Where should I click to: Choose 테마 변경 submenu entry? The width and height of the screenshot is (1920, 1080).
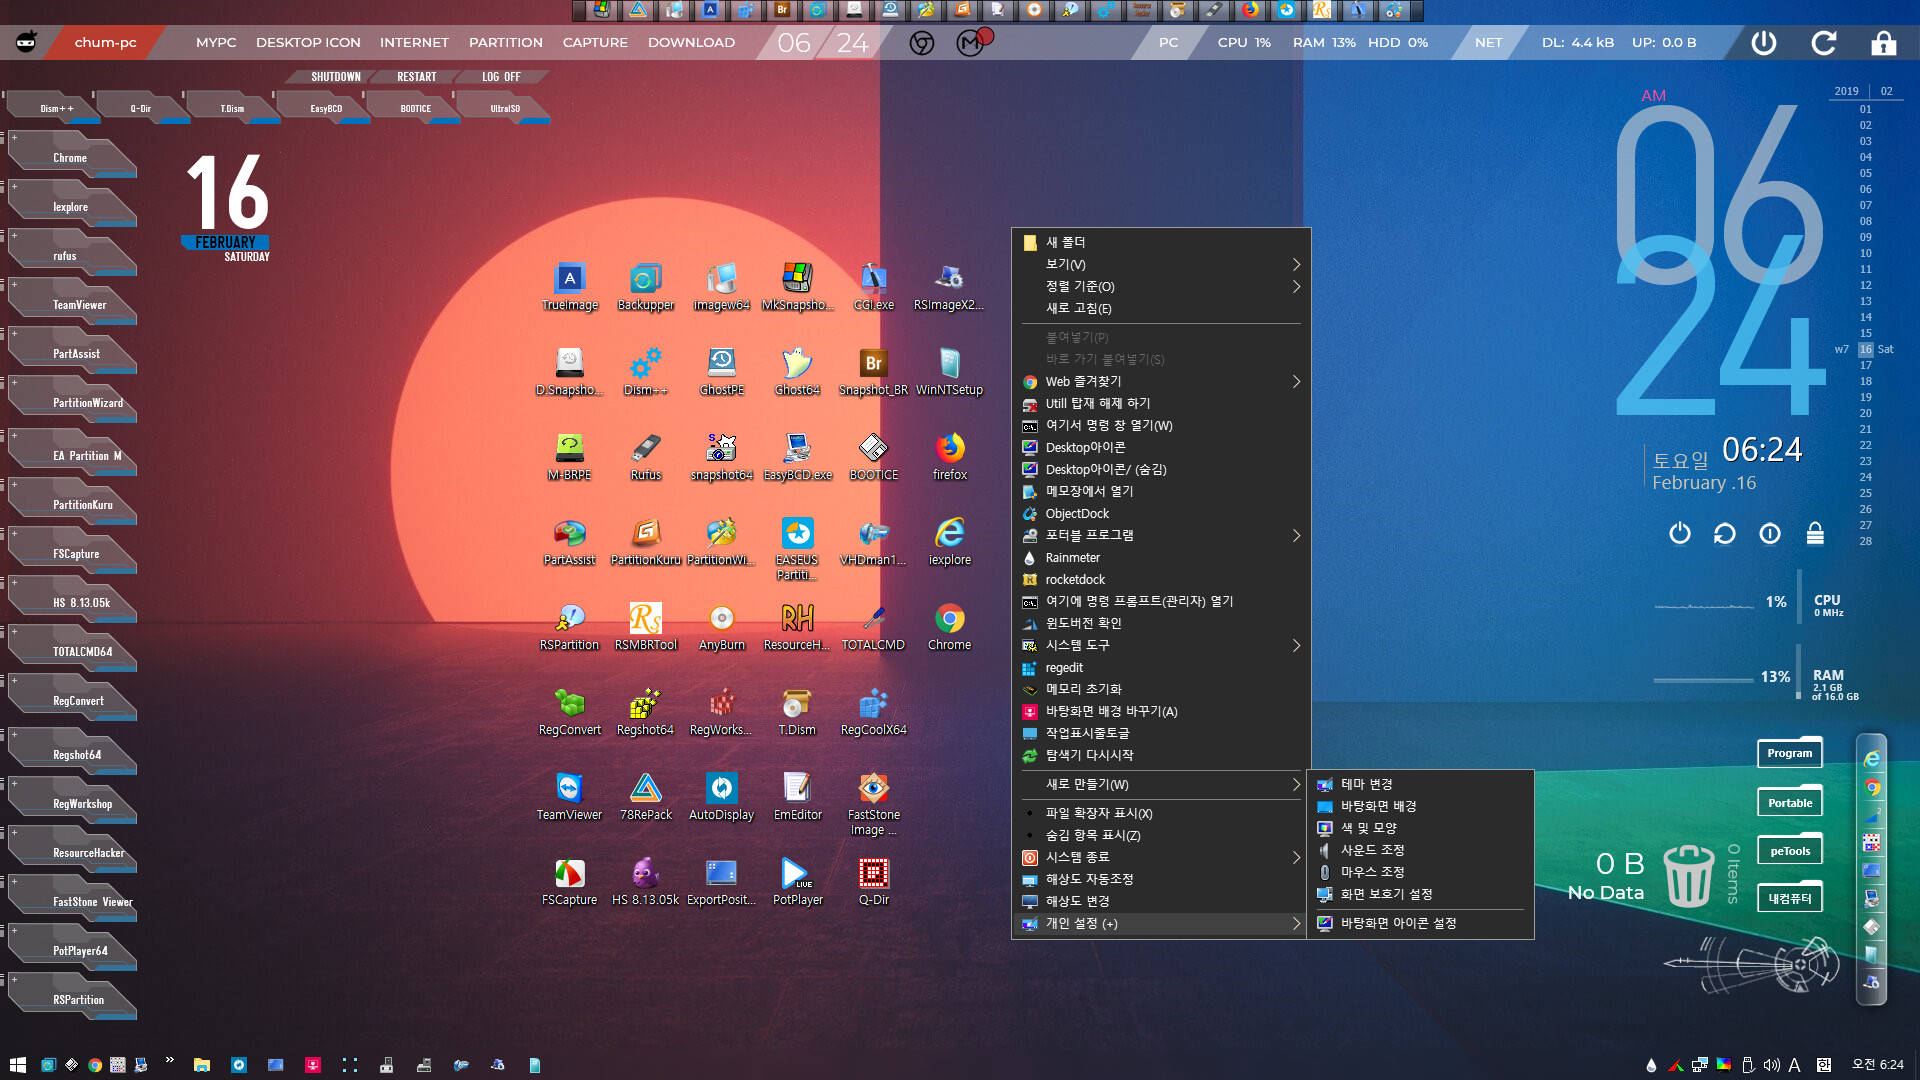coord(1420,784)
